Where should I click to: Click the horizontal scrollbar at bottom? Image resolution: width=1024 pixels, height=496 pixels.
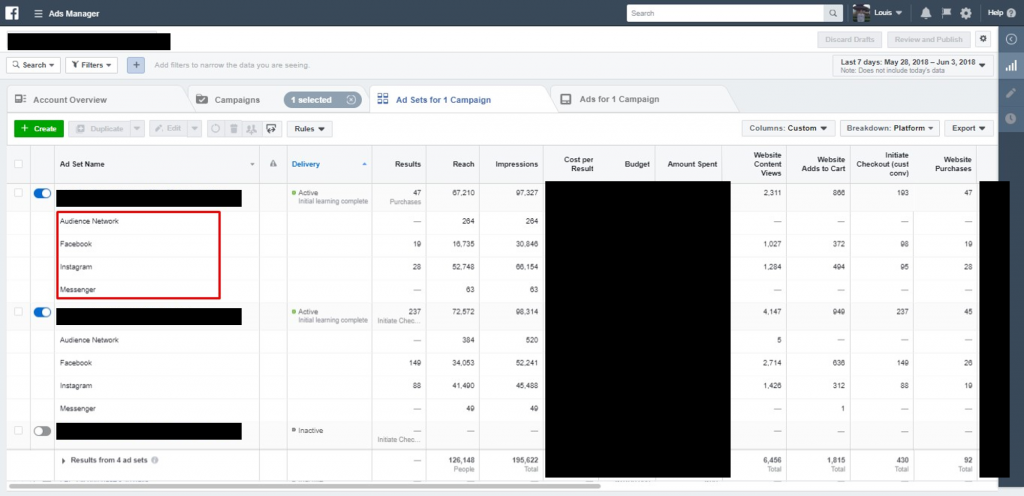click(304, 486)
